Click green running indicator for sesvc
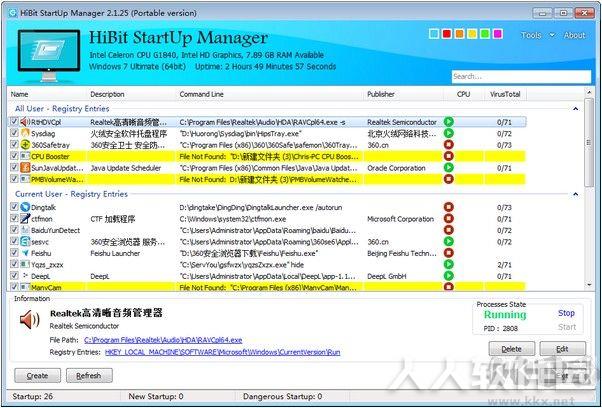Screen dimensions: 602x408 tap(448, 242)
